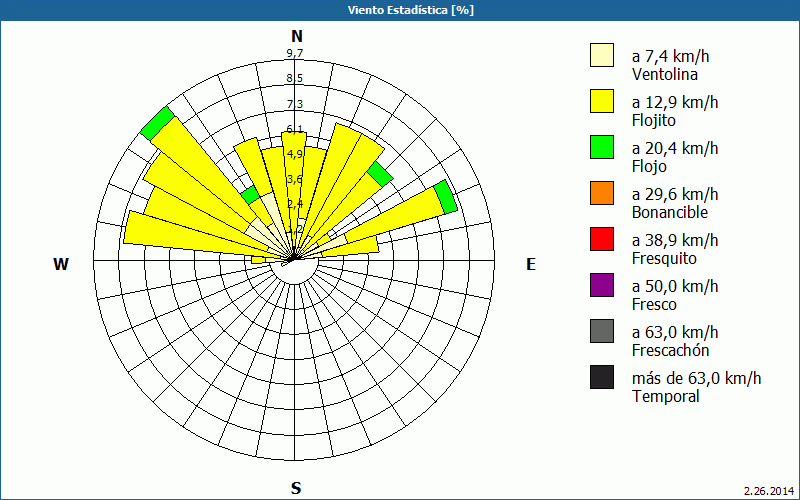Click the green tip of the northeast bar
Screen dimensions: 800x500
(380, 174)
